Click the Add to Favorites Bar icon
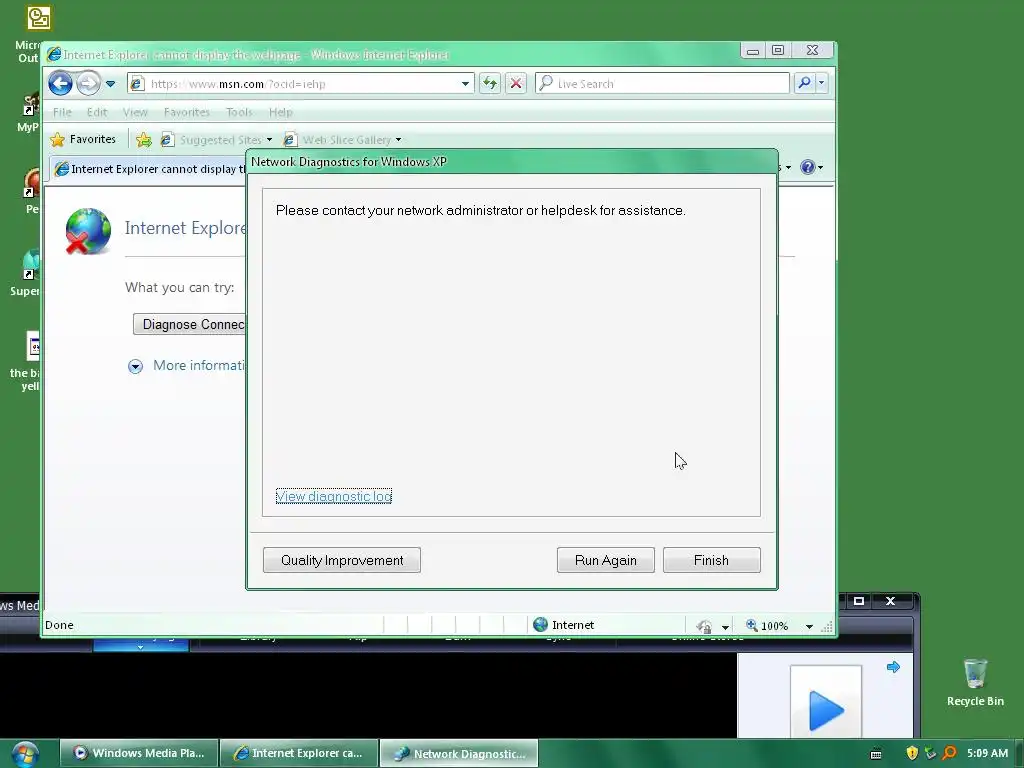The width and height of the screenshot is (1024, 768). [x=144, y=139]
